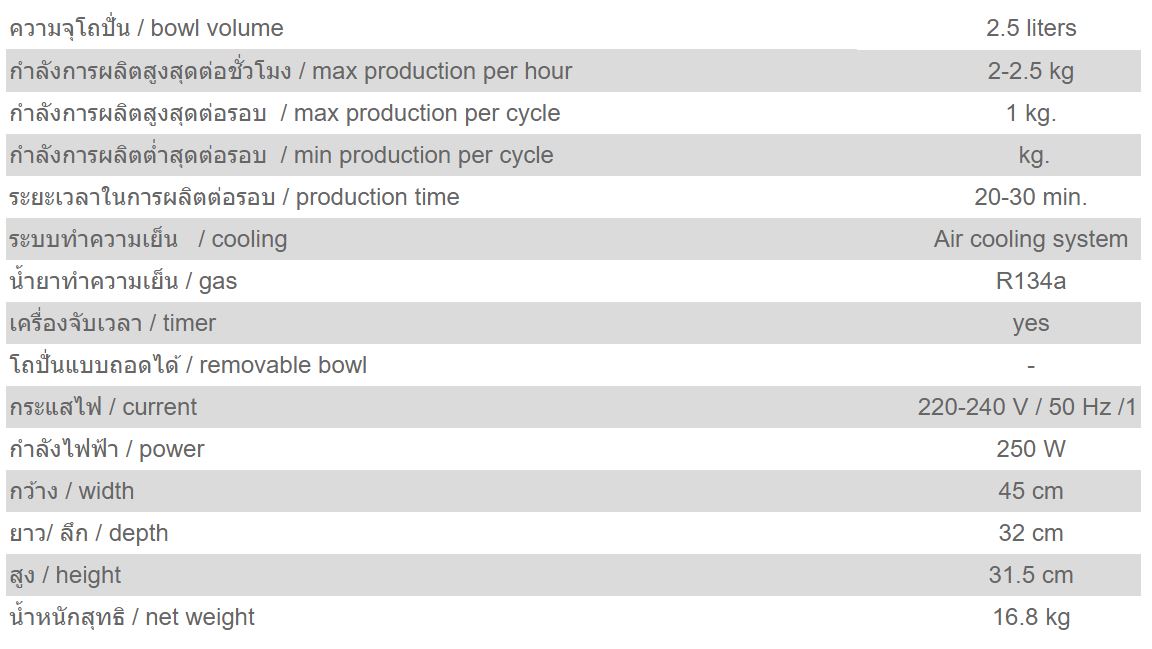1152x649 pixels.
Task: Select the "R134a" gas value
Action: tap(1031, 281)
